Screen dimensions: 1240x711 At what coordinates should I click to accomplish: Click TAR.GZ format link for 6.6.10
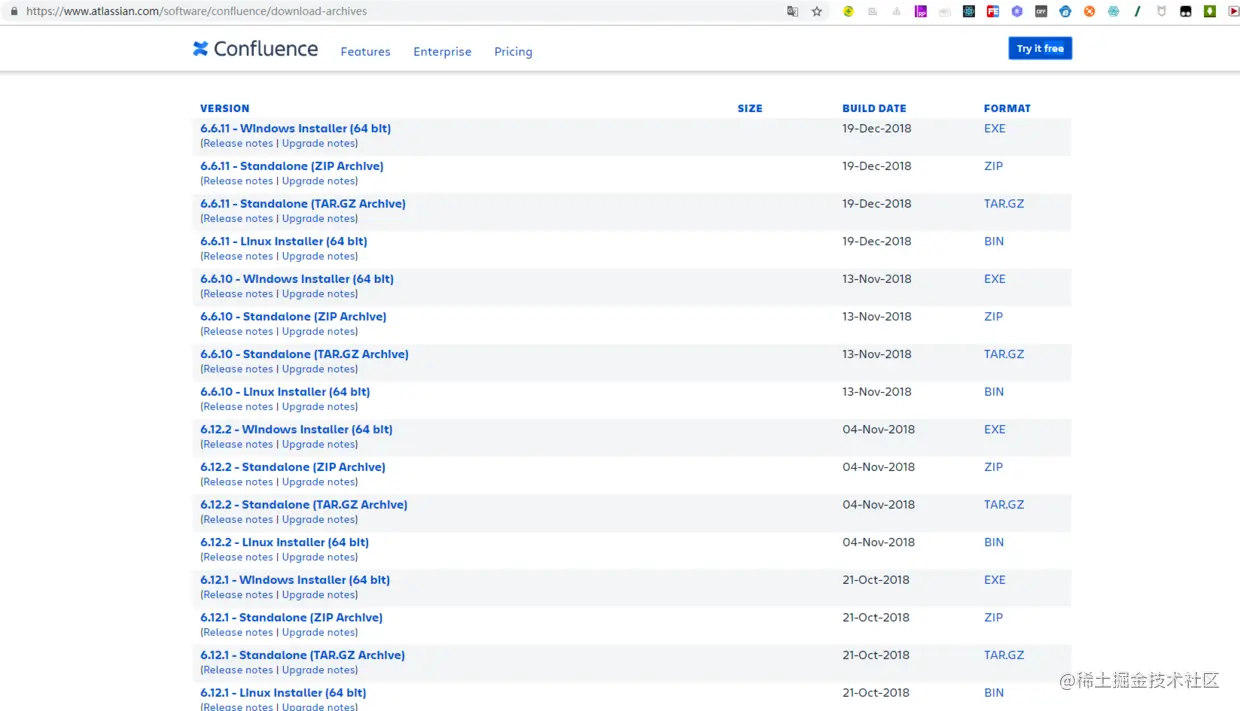tap(1004, 354)
